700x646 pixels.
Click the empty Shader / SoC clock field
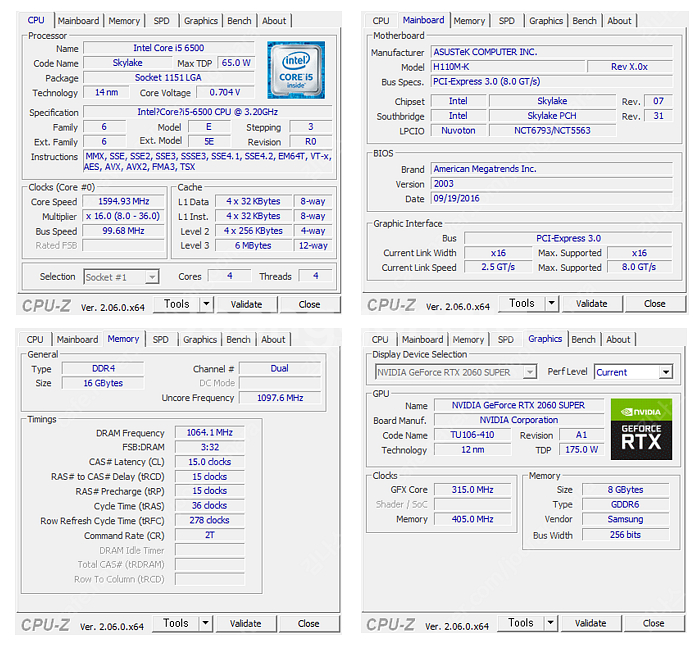[x=472, y=504]
